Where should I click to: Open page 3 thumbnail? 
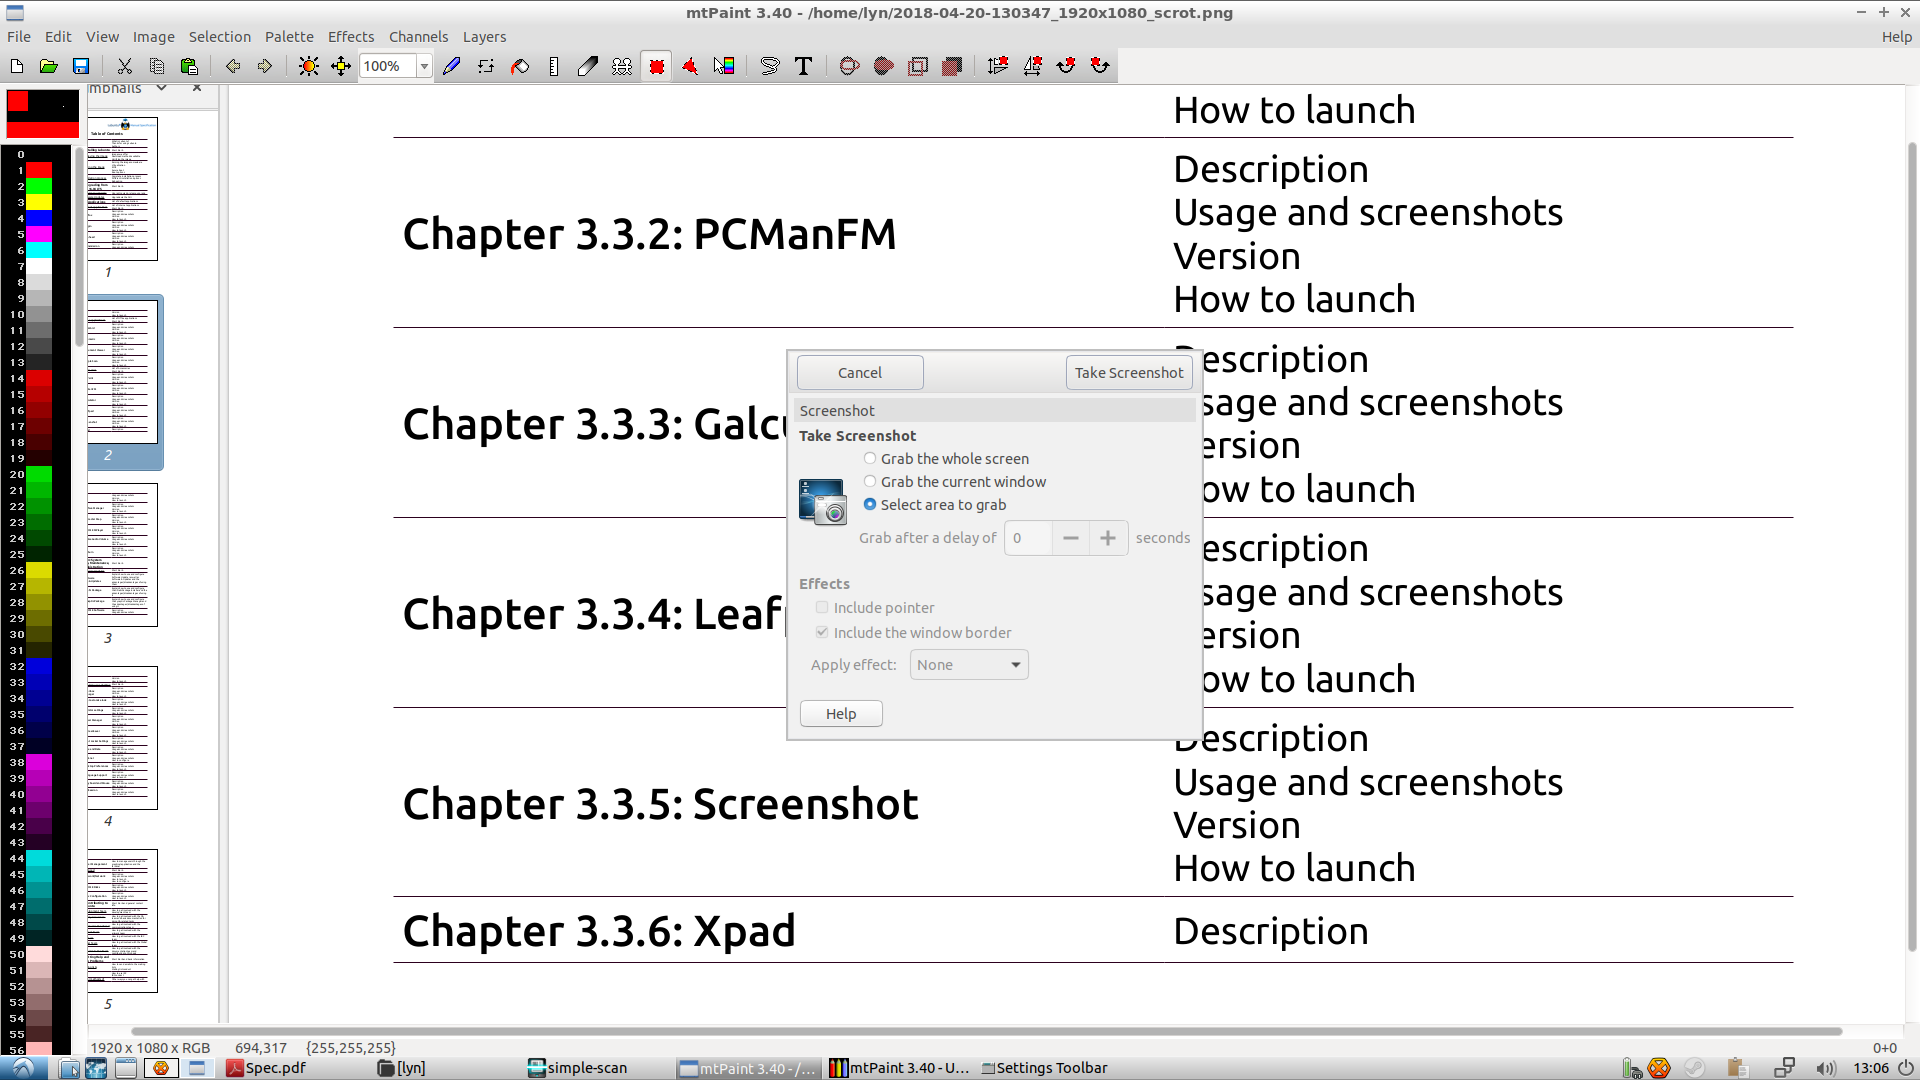tap(122, 555)
